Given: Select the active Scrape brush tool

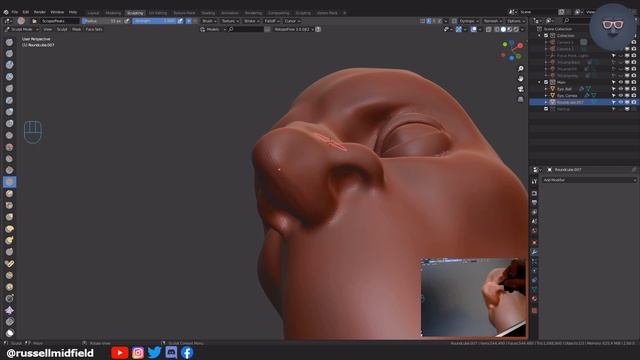Looking at the screenshot, I should [x=9, y=182].
